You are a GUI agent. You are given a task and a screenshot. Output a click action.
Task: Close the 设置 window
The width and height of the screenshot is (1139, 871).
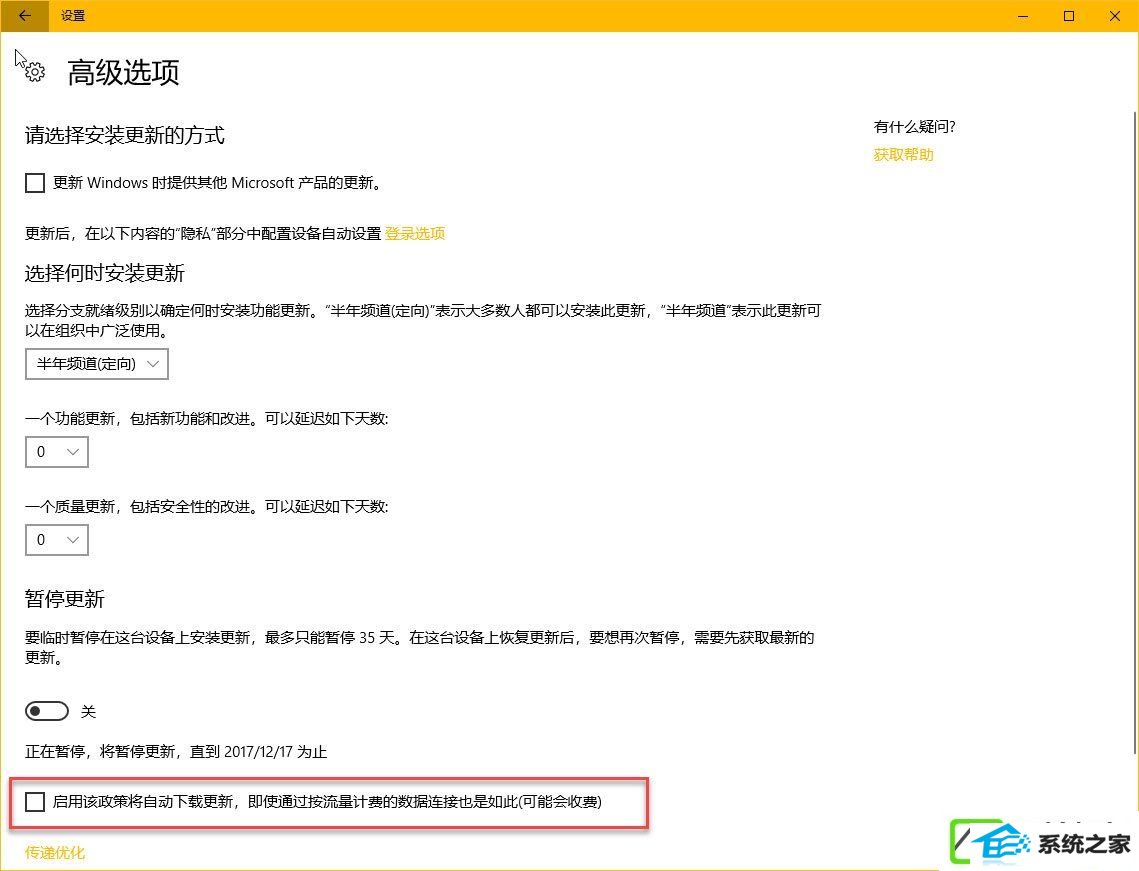click(1114, 16)
